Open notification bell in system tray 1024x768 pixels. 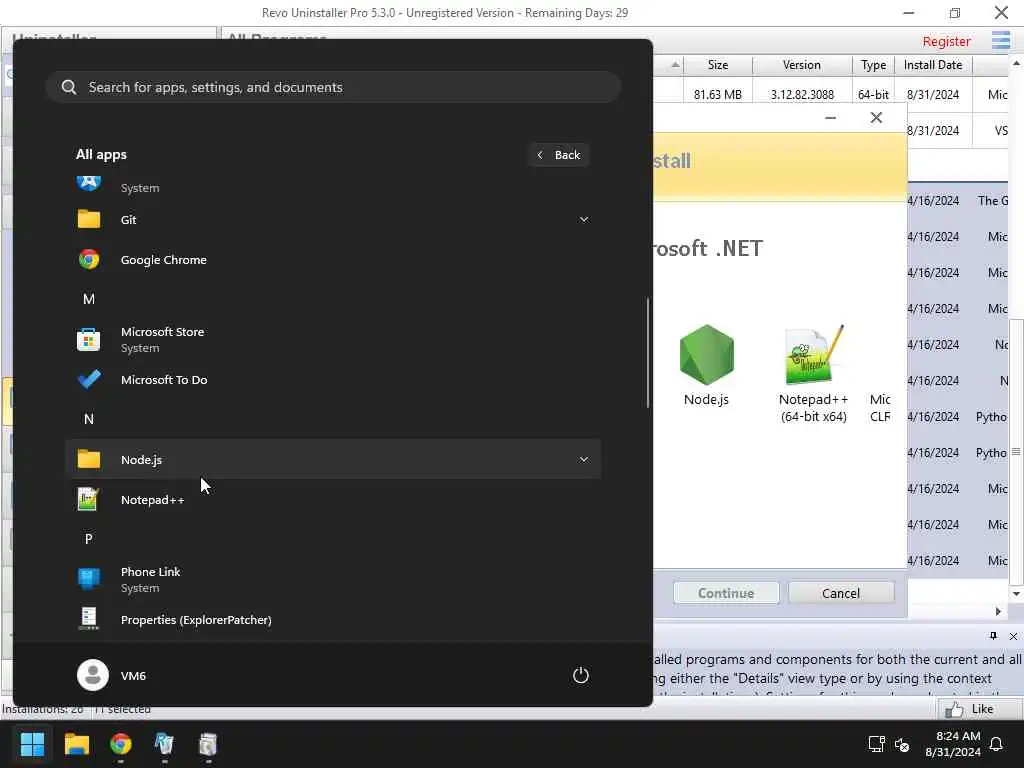point(997,744)
